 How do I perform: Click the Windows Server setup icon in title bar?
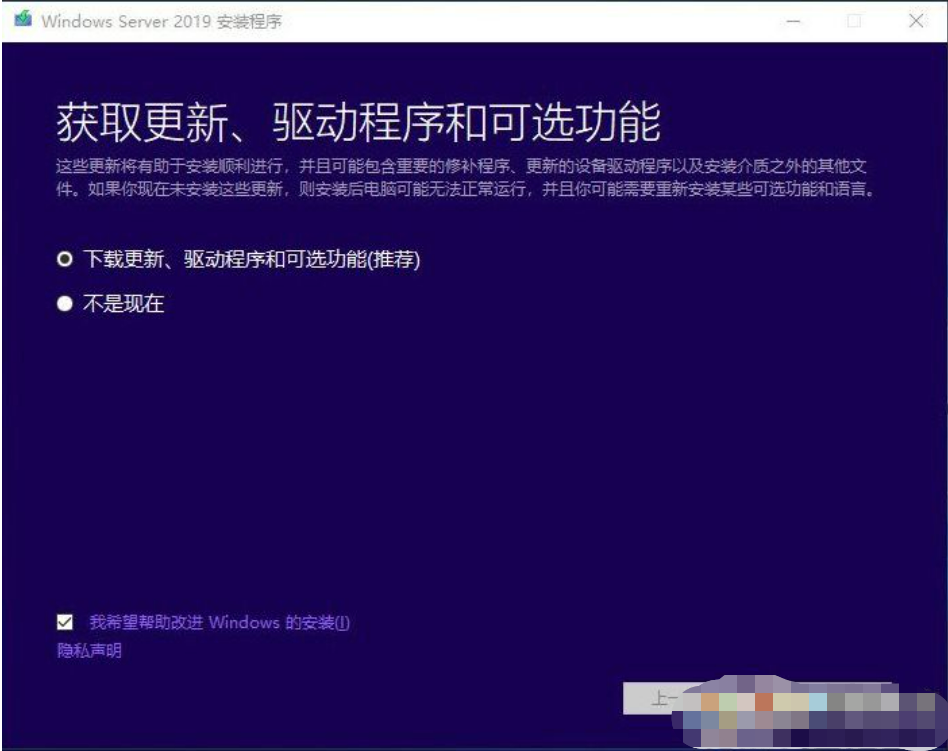pos(23,19)
